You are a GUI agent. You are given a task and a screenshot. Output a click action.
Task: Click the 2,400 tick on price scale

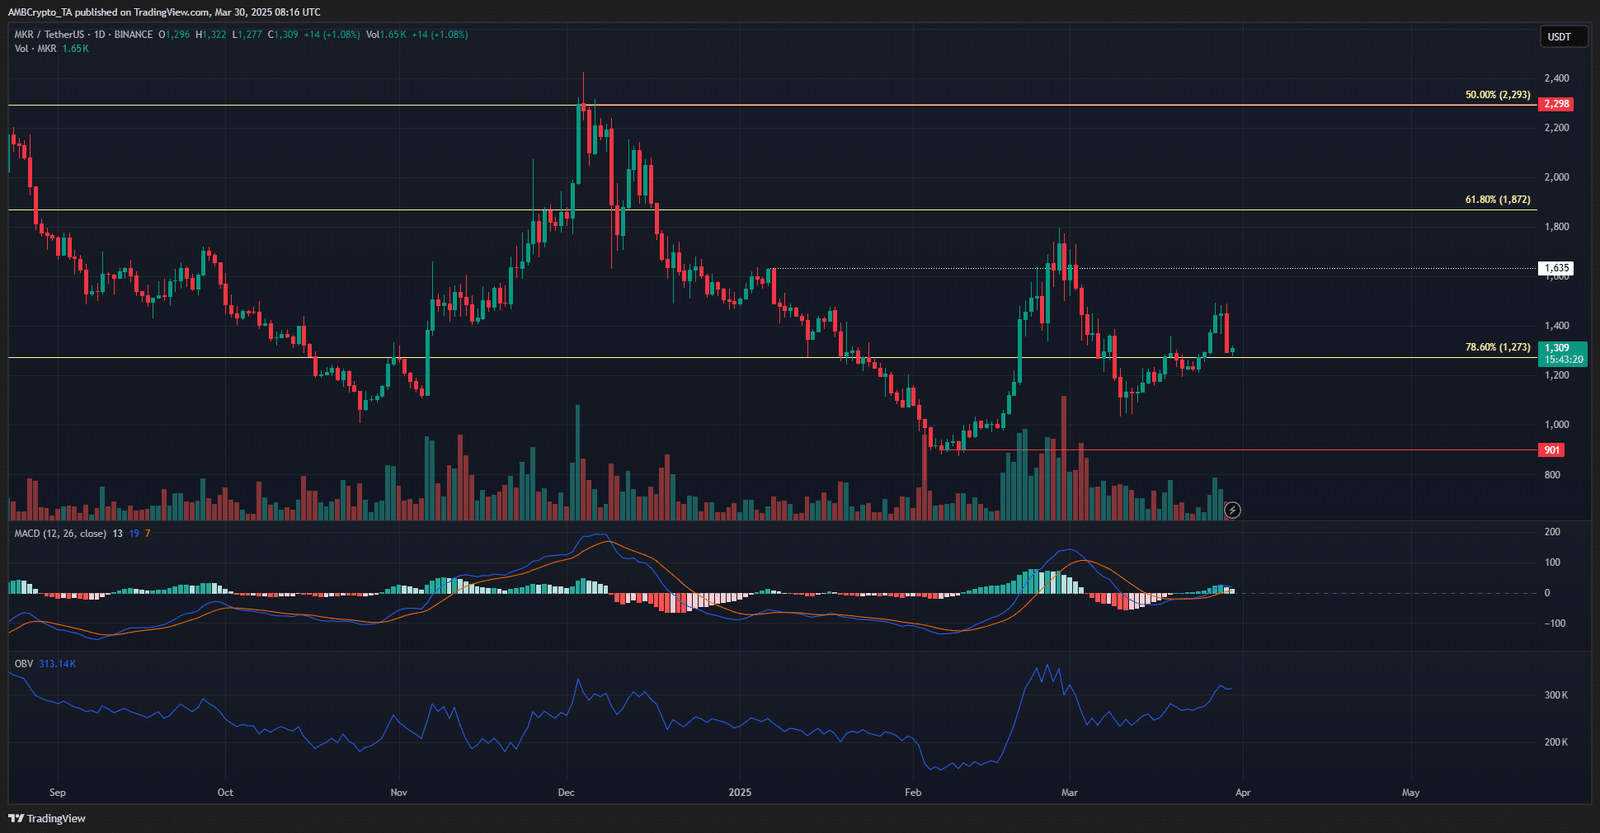point(1556,78)
